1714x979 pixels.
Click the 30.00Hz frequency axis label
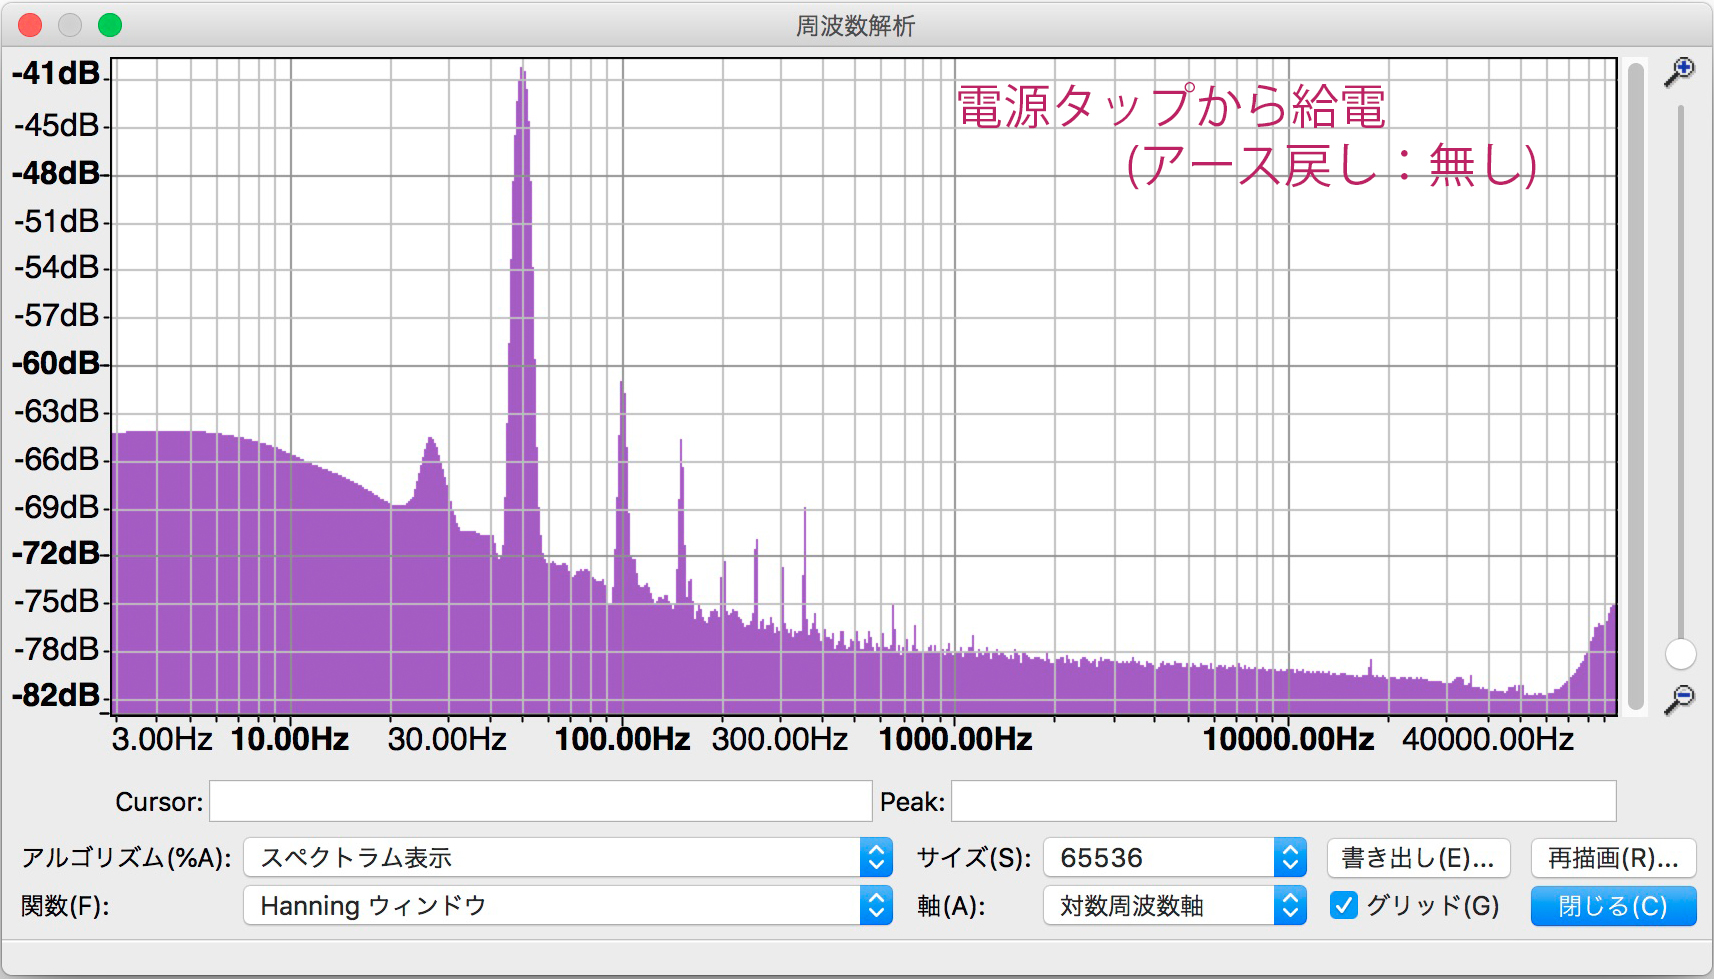point(447,739)
